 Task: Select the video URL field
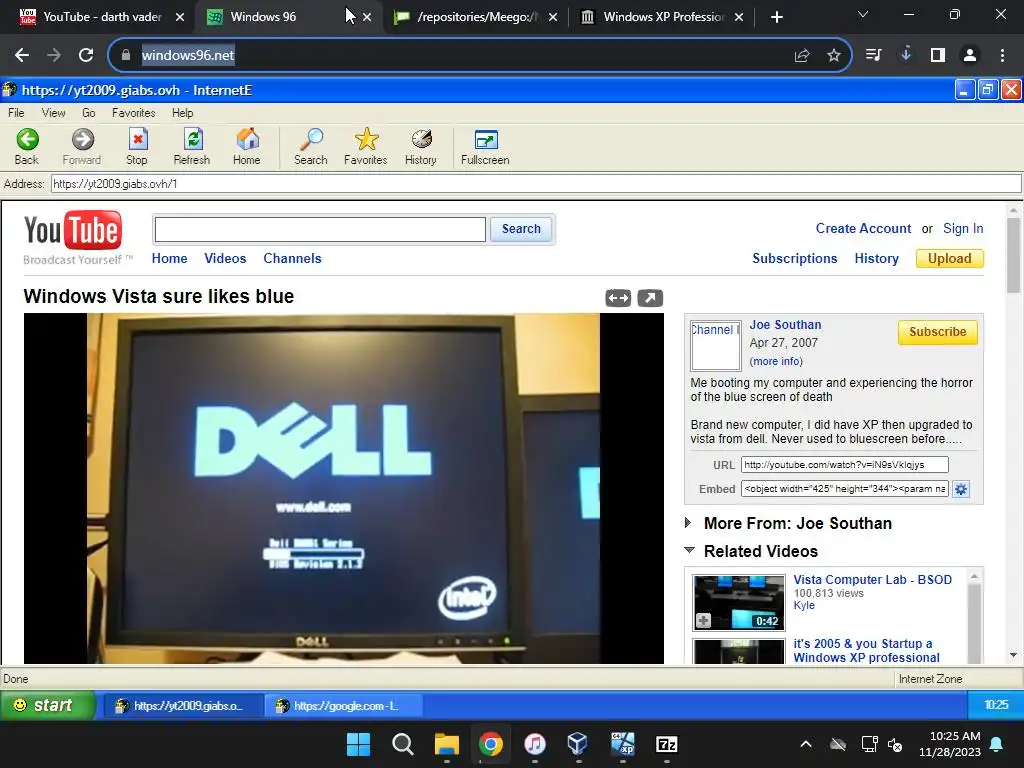click(x=844, y=465)
